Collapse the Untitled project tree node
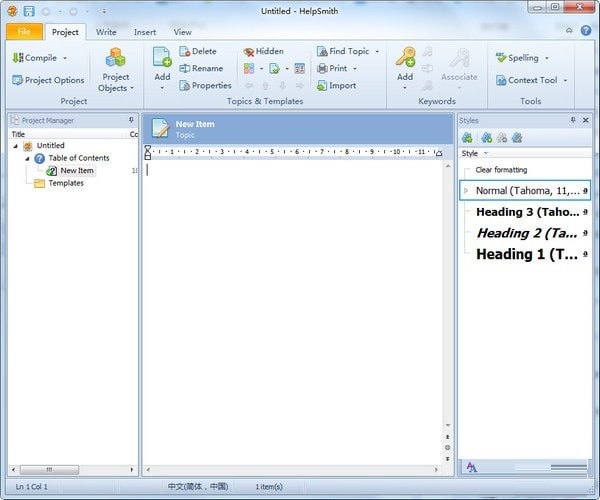The image size is (600, 500). 16,146
